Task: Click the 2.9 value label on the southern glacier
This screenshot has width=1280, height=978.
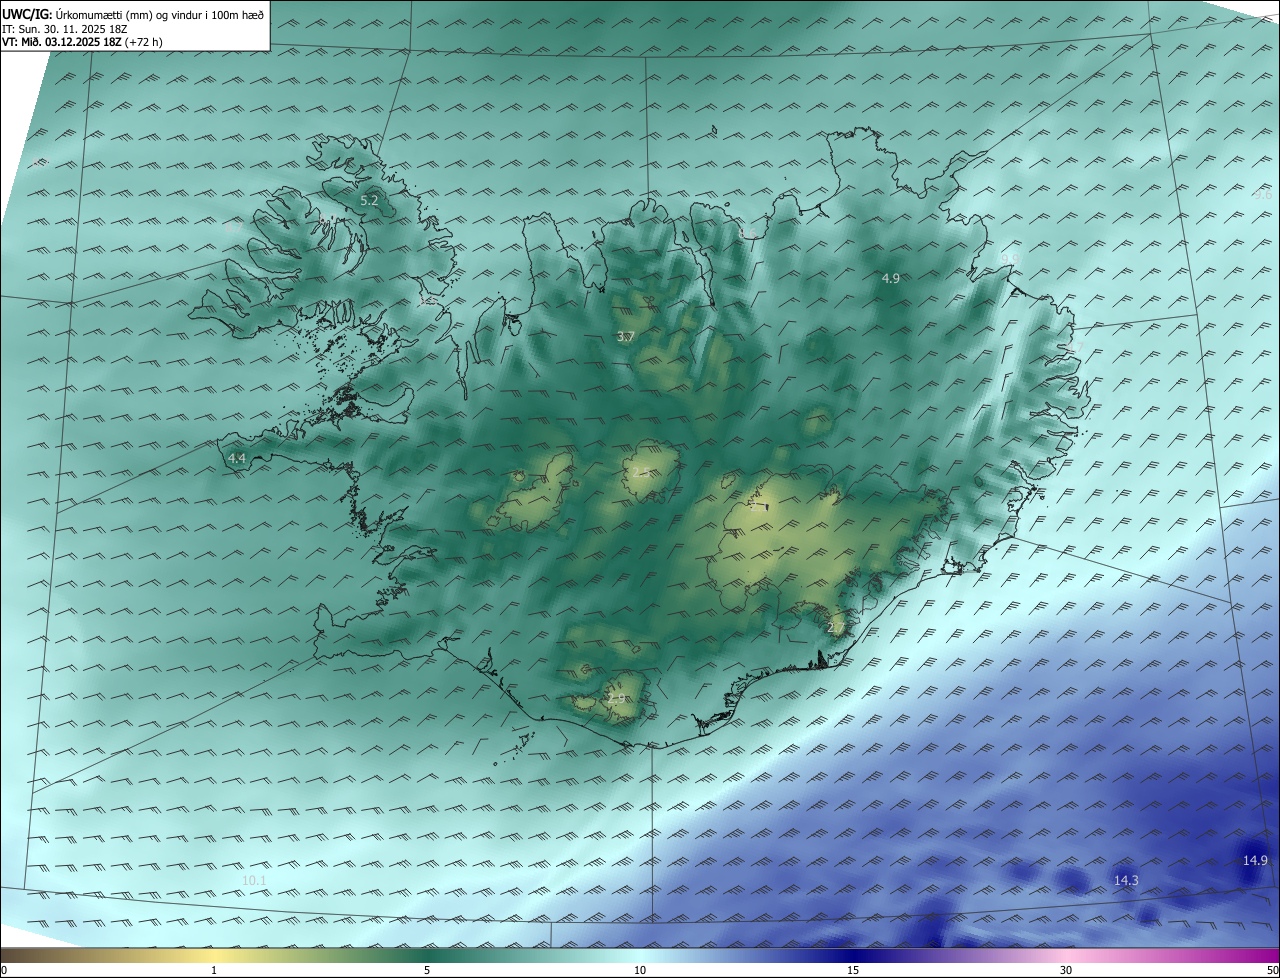Action: (x=617, y=698)
